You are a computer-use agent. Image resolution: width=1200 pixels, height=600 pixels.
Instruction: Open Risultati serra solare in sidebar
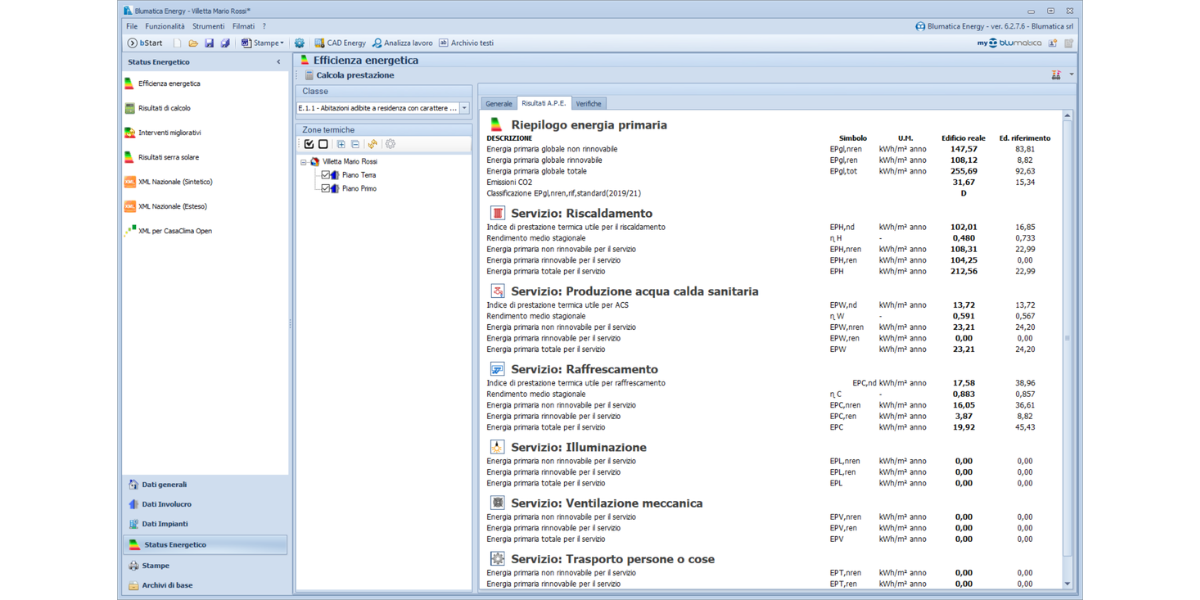161,157
